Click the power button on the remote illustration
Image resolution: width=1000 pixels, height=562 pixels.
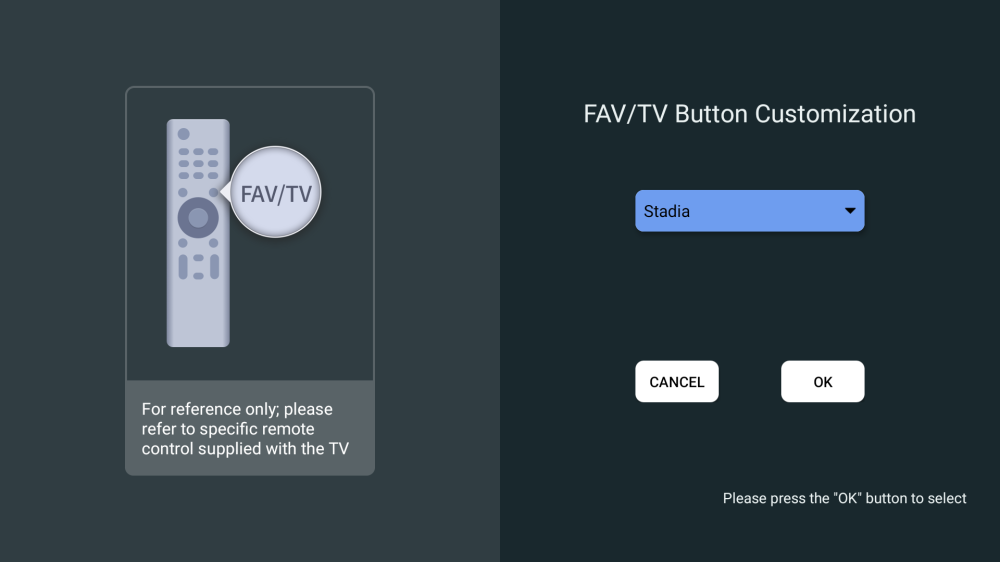[183, 134]
